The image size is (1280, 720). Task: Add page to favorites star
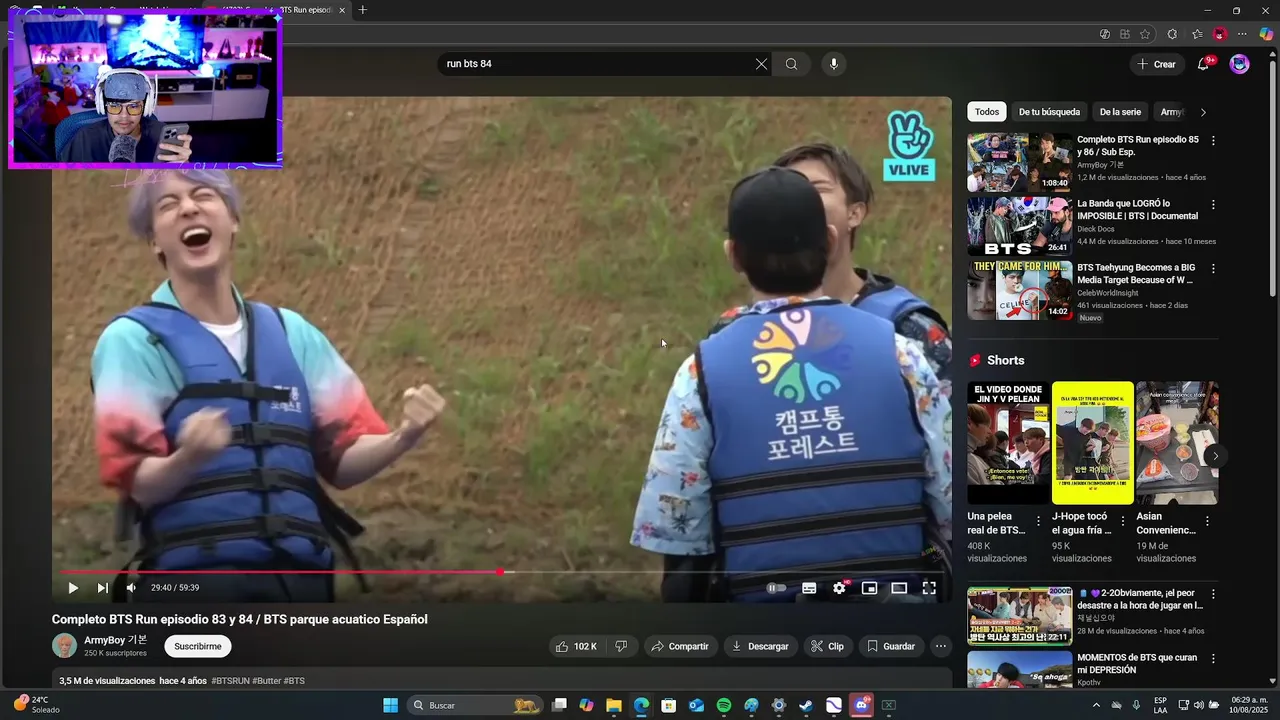point(1145,34)
